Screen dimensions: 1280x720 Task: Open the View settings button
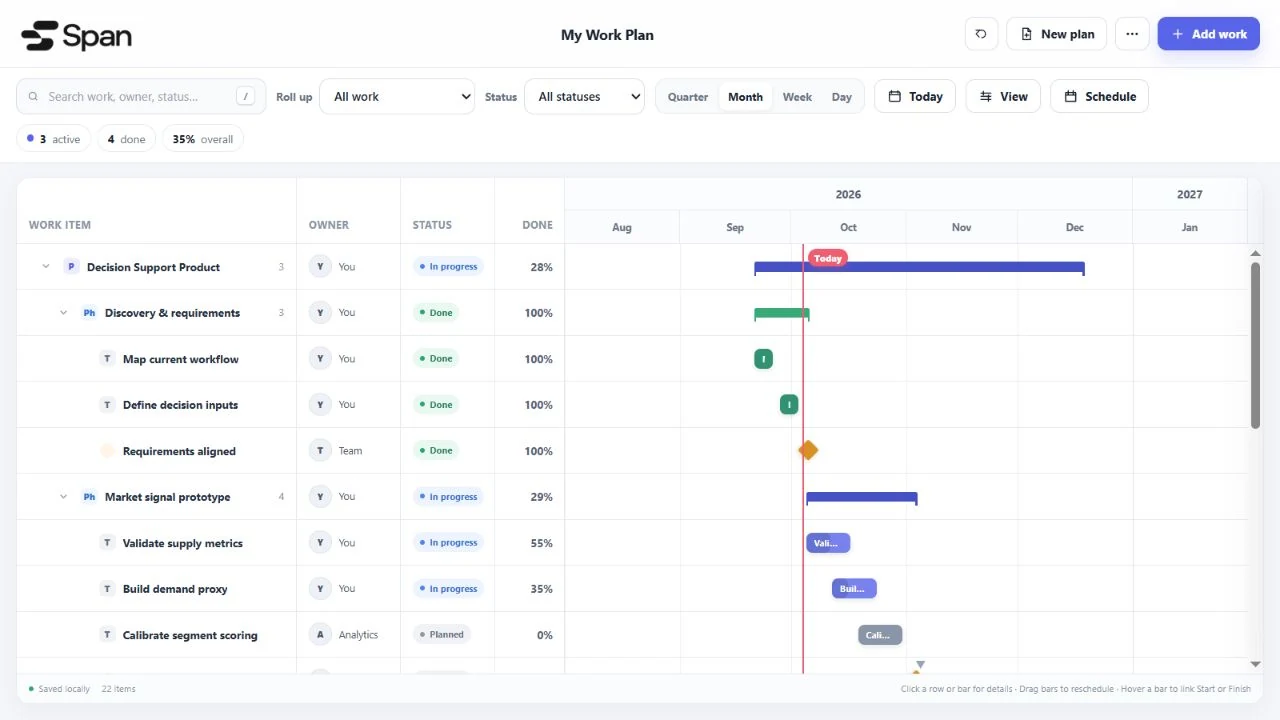pos(1004,97)
